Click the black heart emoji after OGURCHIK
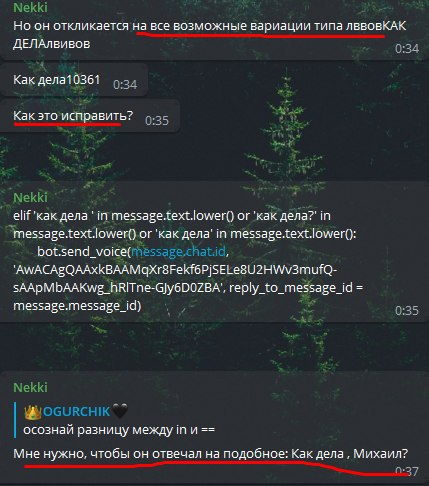This screenshot has height=486, width=429. click(x=120, y=411)
